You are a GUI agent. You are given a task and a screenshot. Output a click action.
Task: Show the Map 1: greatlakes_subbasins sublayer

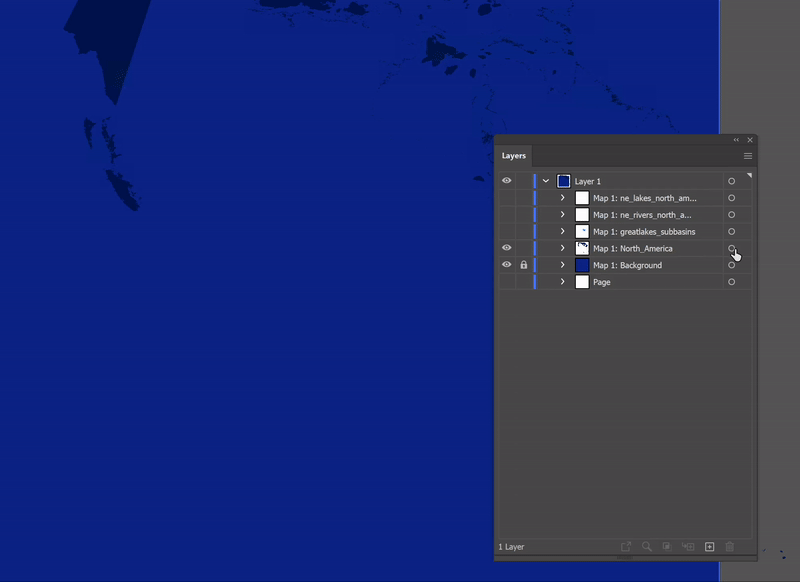[x=506, y=232]
